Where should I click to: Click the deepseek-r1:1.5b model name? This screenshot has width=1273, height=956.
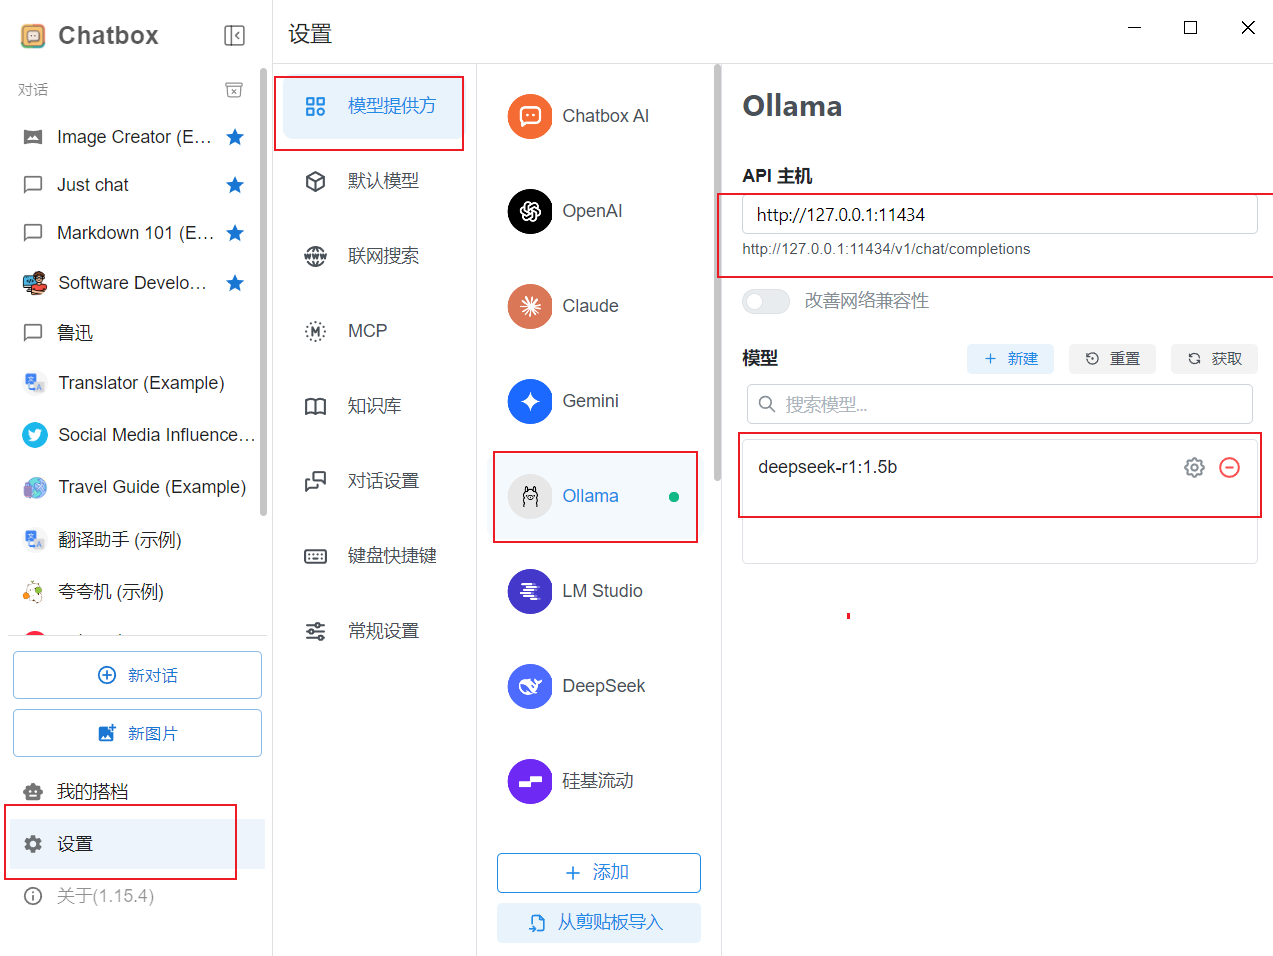828,467
